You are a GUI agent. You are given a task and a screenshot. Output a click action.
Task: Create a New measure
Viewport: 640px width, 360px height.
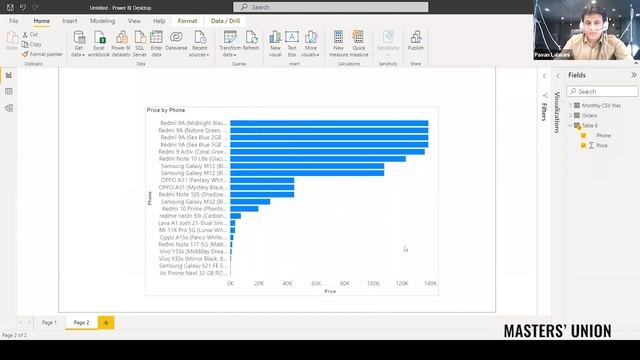point(338,44)
